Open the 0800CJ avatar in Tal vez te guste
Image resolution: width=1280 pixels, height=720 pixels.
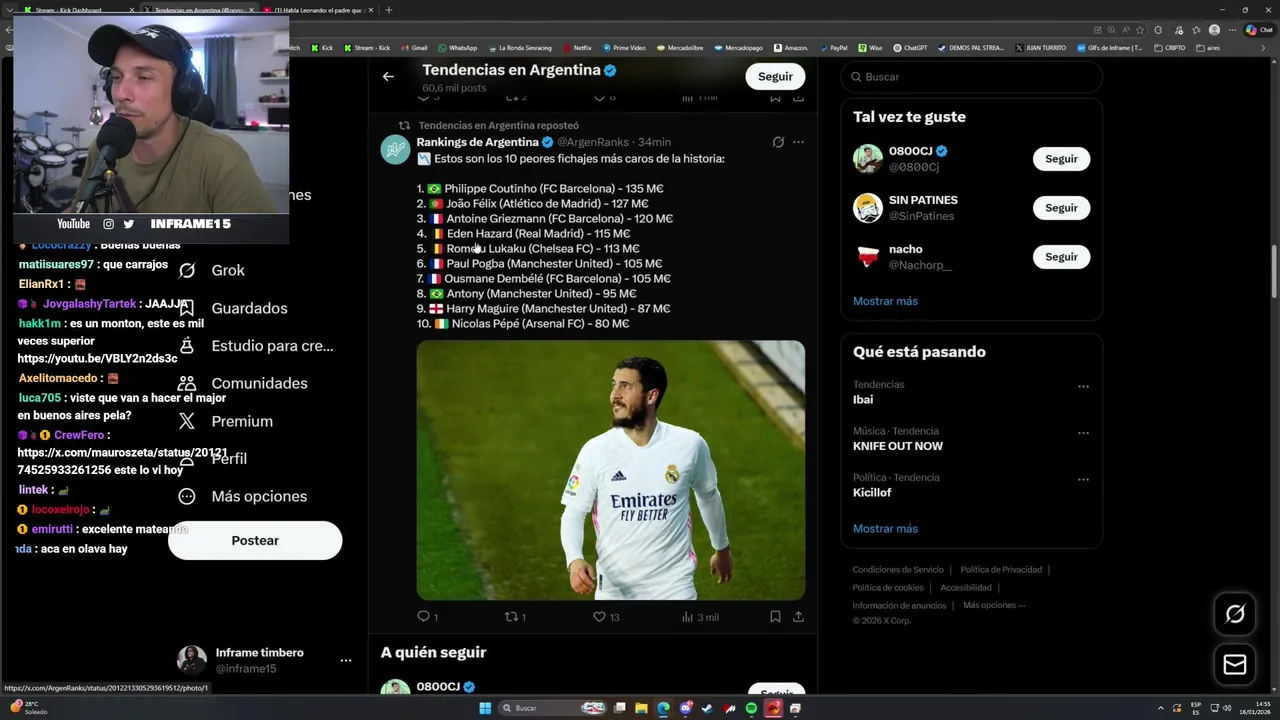868,159
